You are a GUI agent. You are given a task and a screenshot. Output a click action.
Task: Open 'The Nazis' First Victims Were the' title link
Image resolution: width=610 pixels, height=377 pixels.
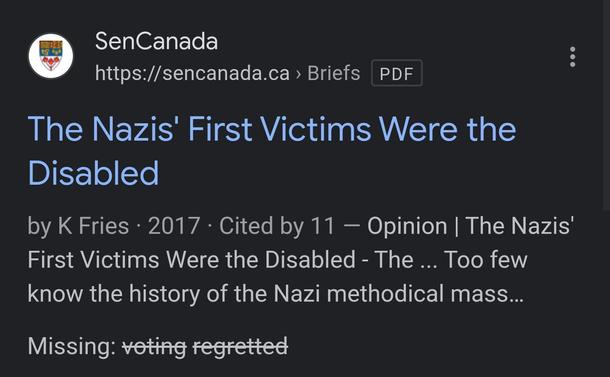(x=272, y=129)
